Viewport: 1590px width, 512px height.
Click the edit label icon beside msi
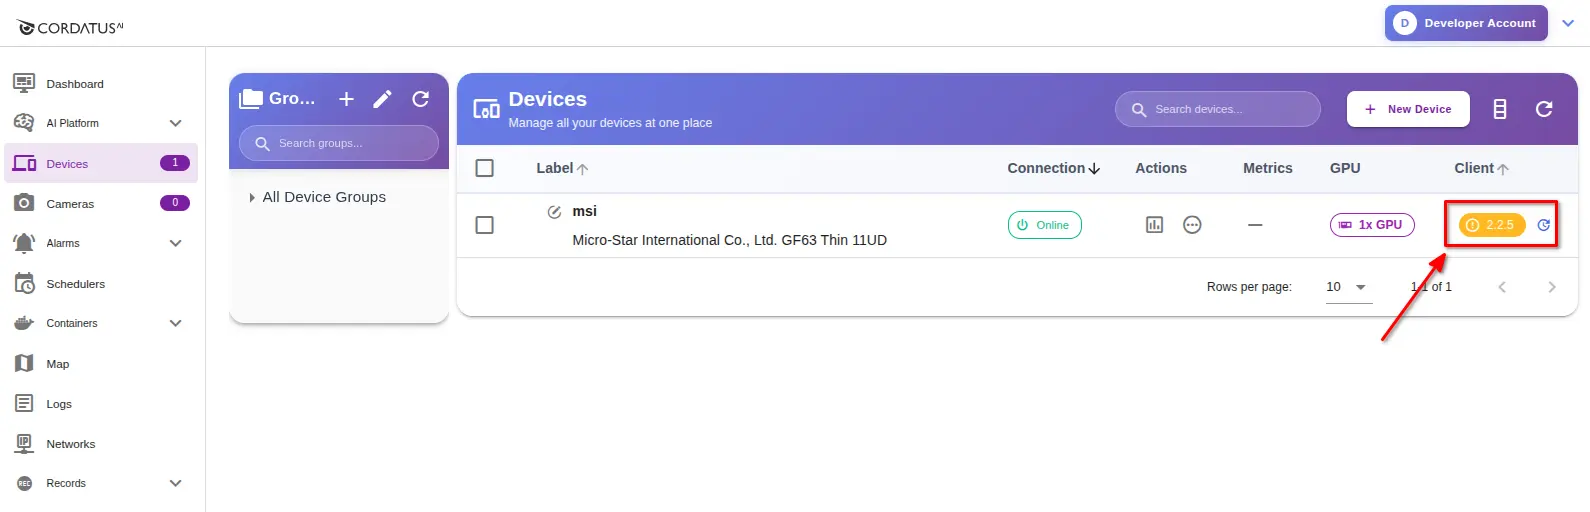point(554,212)
